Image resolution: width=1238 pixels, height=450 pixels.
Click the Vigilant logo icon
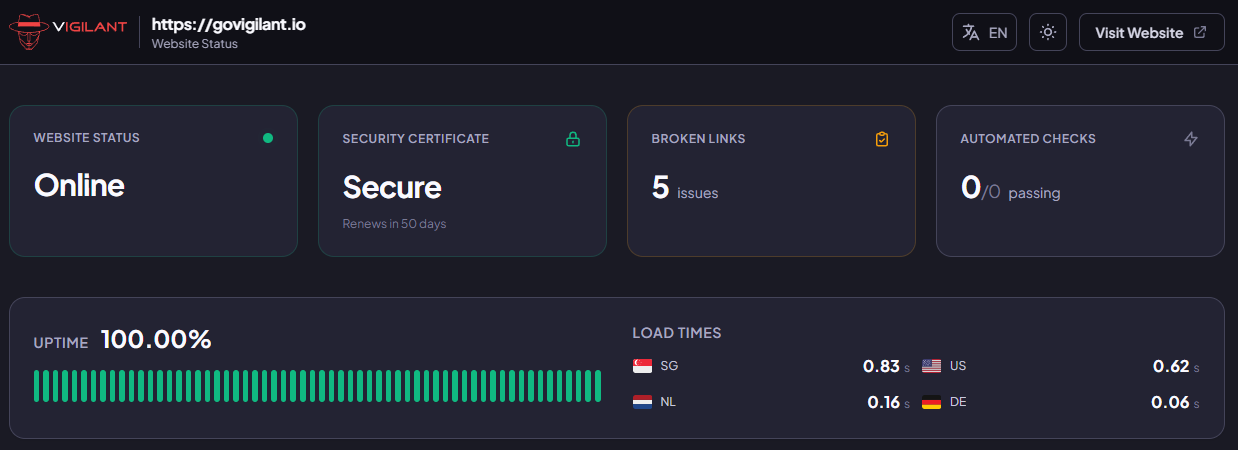pos(28,32)
